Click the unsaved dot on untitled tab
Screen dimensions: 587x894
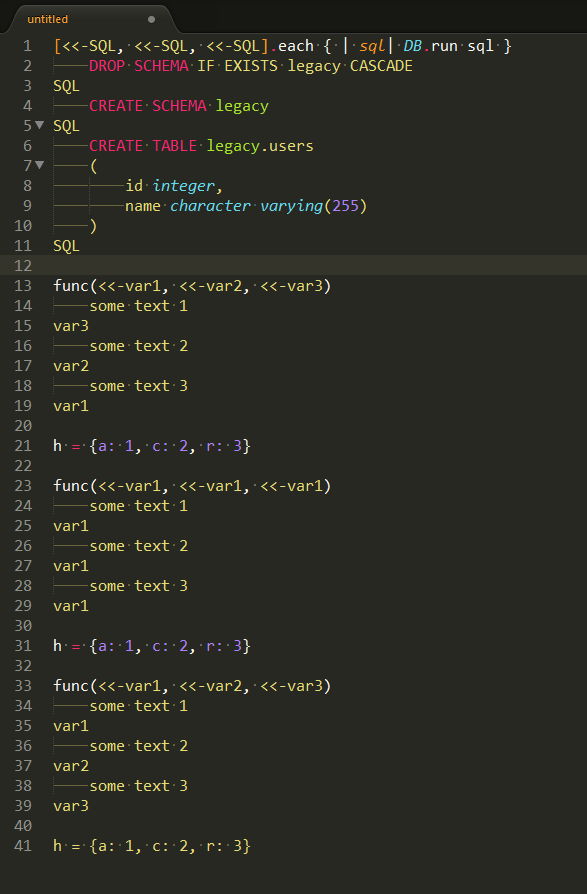coord(151,19)
